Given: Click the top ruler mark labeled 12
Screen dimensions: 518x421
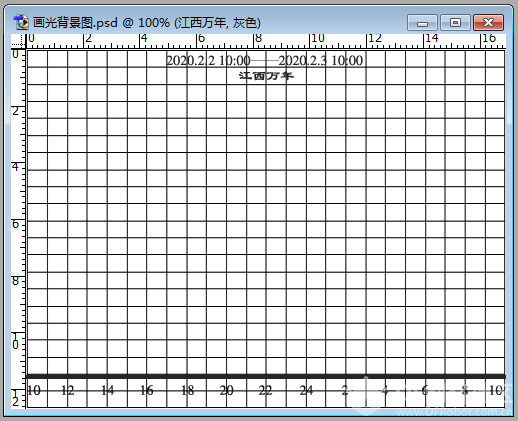Looking at the screenshot, I should (375, 38).
